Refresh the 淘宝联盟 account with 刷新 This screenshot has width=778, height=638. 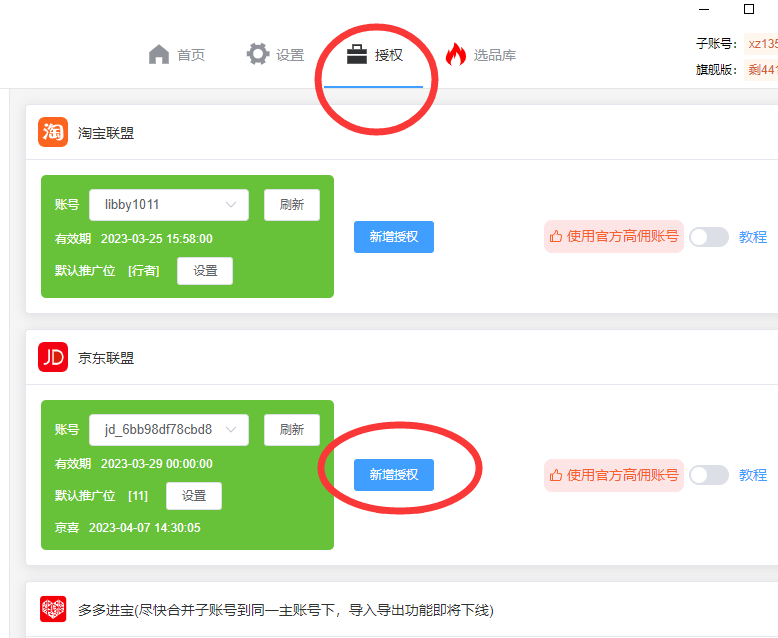(292, 204)
